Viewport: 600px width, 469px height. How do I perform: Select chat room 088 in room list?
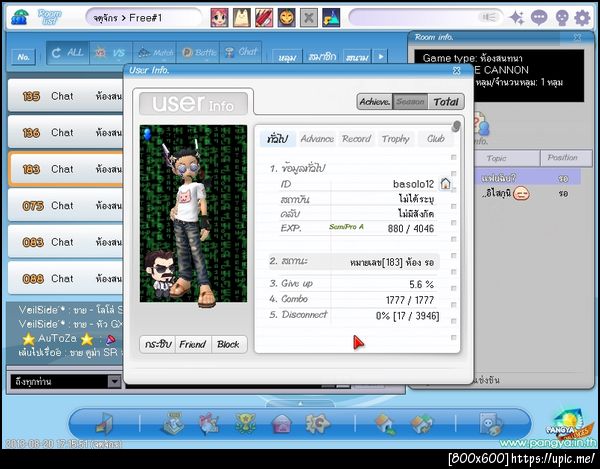point(65,278)
